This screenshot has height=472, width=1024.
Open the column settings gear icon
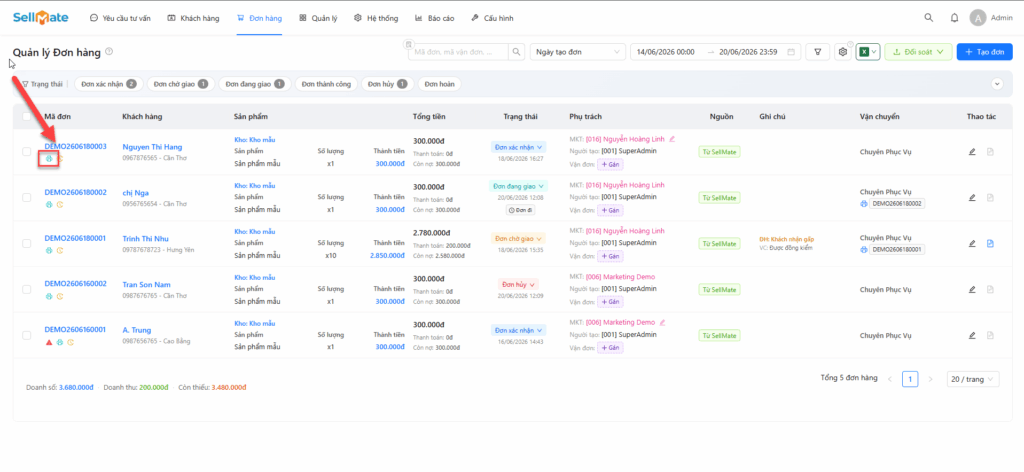842,52
